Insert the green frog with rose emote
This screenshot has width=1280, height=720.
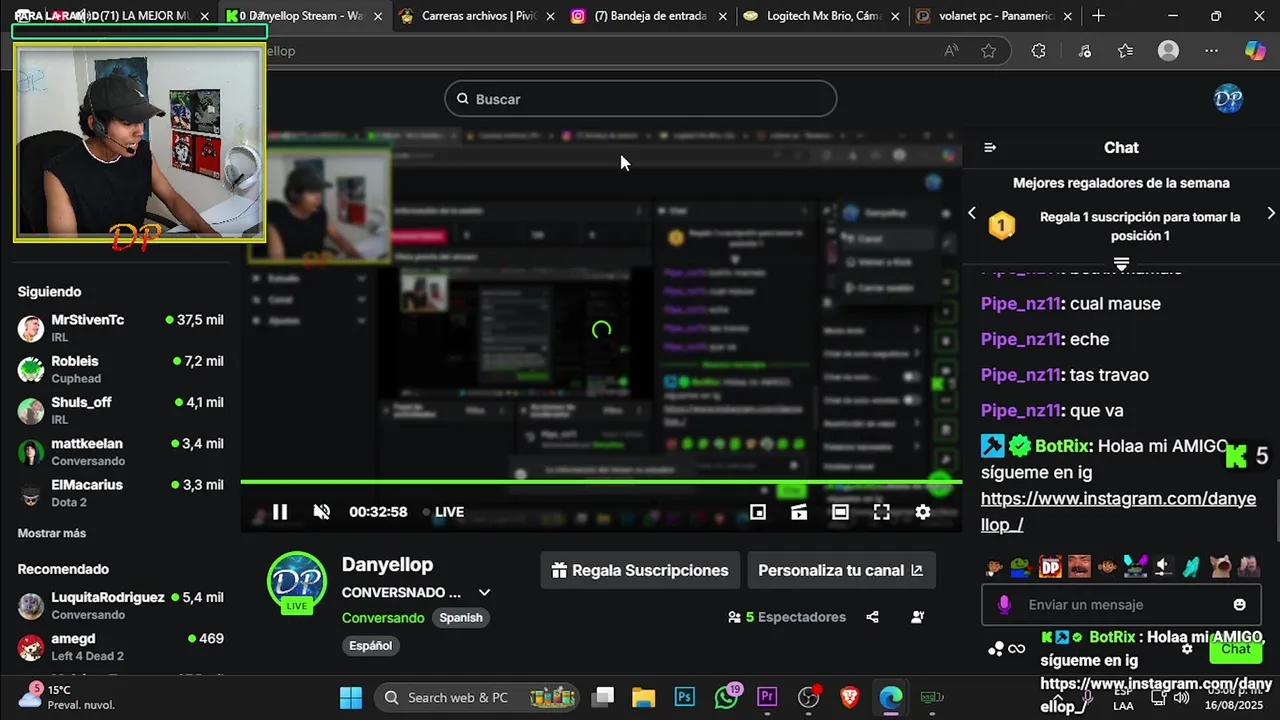tap(1021, 567)
